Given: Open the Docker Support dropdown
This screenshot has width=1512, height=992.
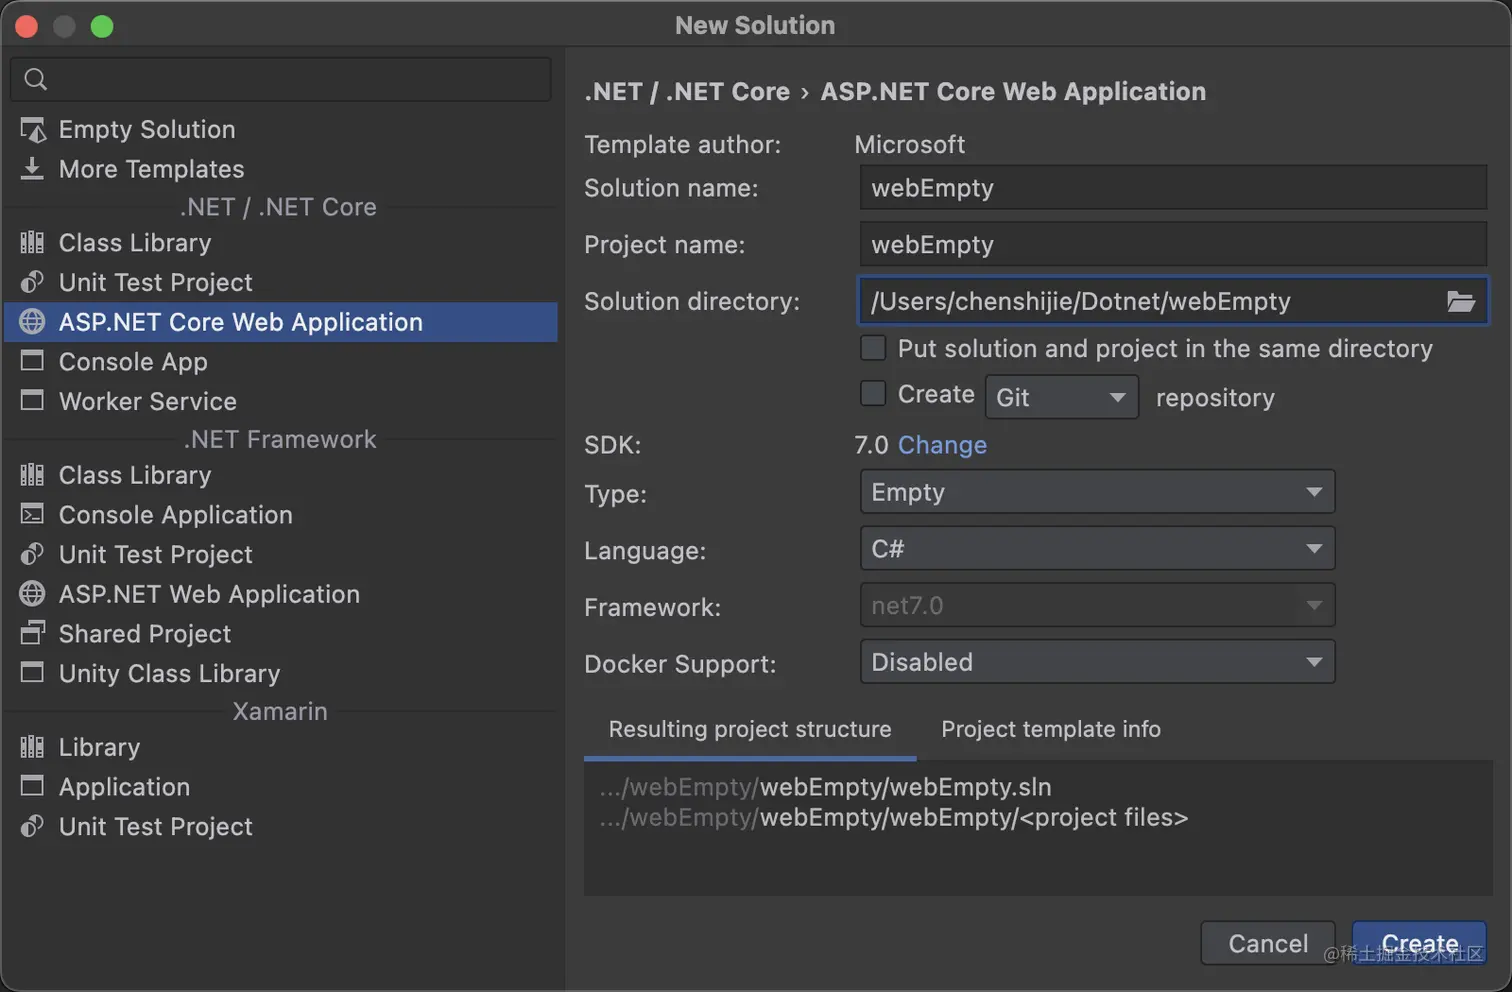Looking at the screenshot, I should (1097, 662).
